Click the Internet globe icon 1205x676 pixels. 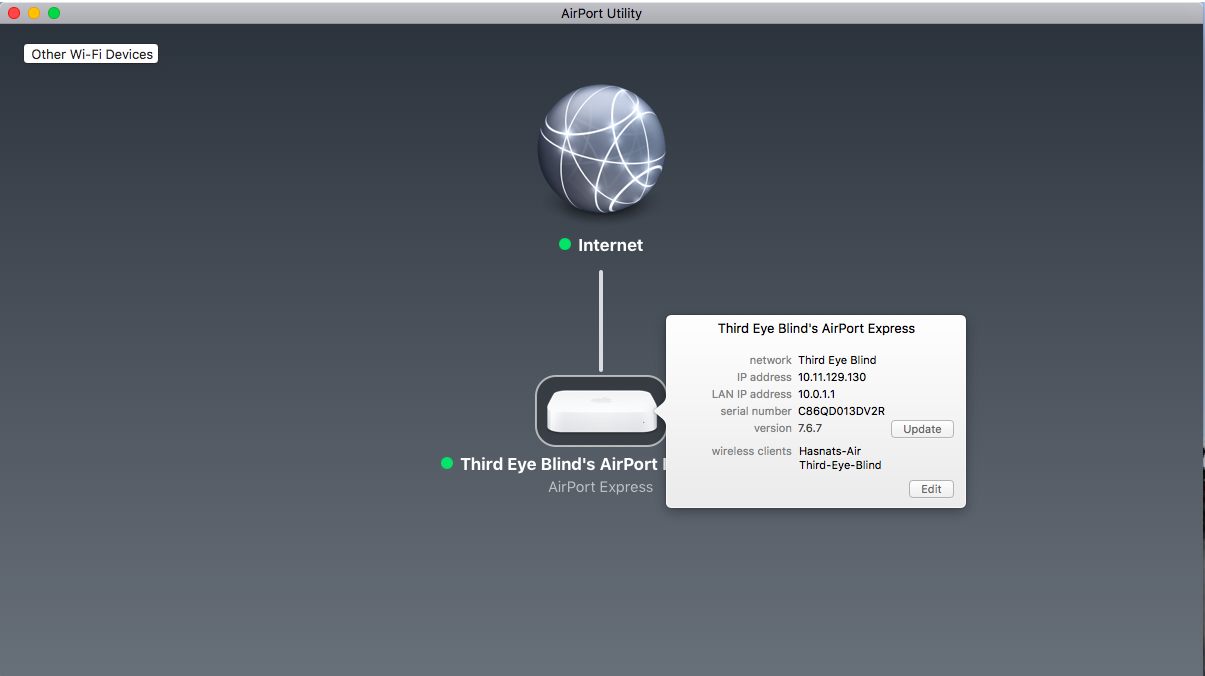(601, 148)
